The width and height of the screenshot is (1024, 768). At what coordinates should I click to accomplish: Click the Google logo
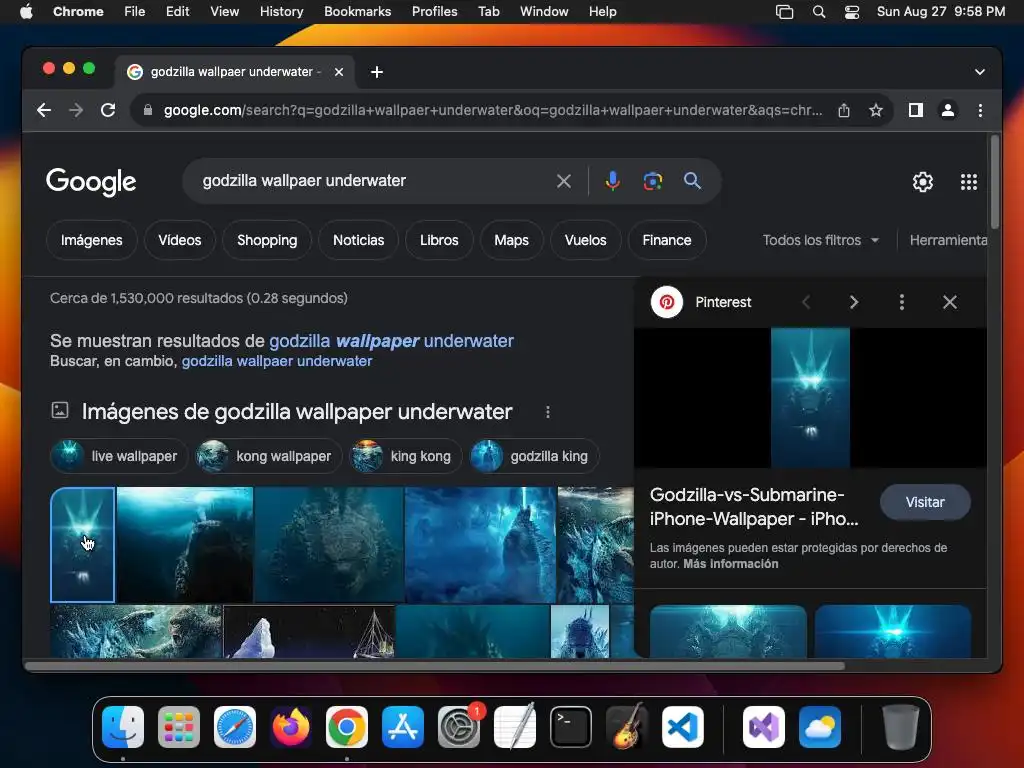[x=91, y=182]
